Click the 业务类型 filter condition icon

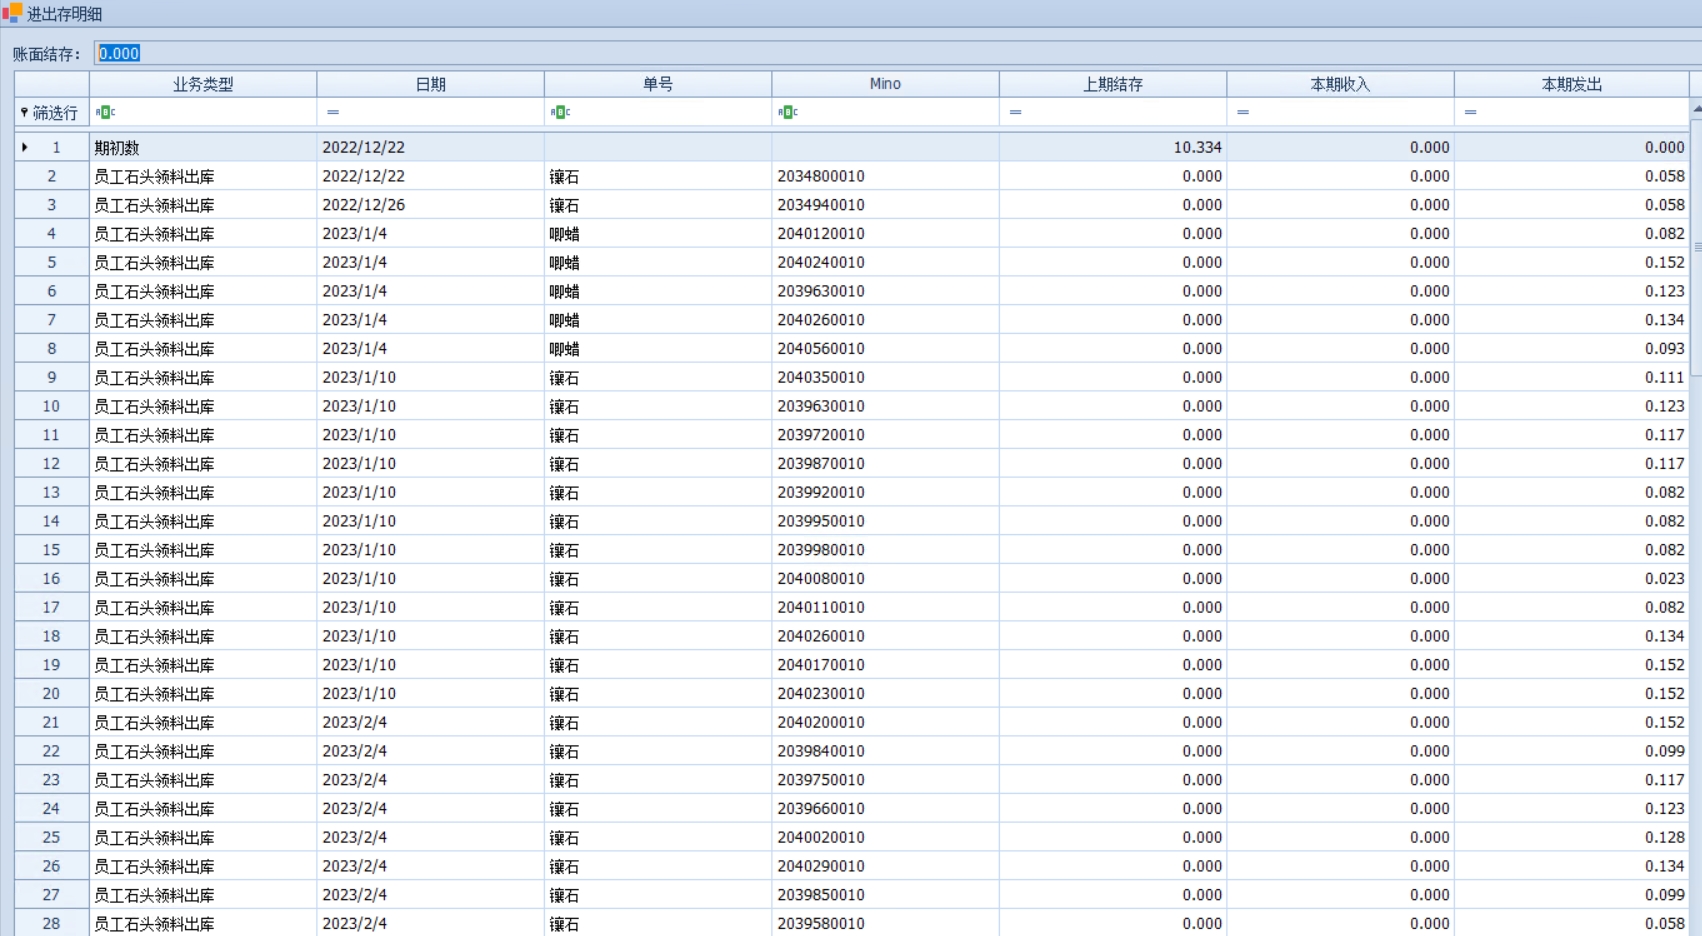105,112
